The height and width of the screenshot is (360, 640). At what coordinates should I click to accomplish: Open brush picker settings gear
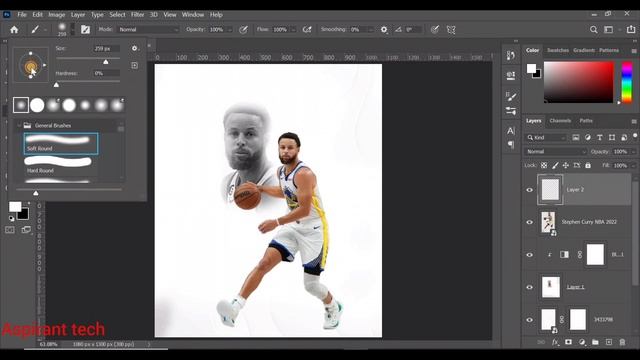[135, 48]
